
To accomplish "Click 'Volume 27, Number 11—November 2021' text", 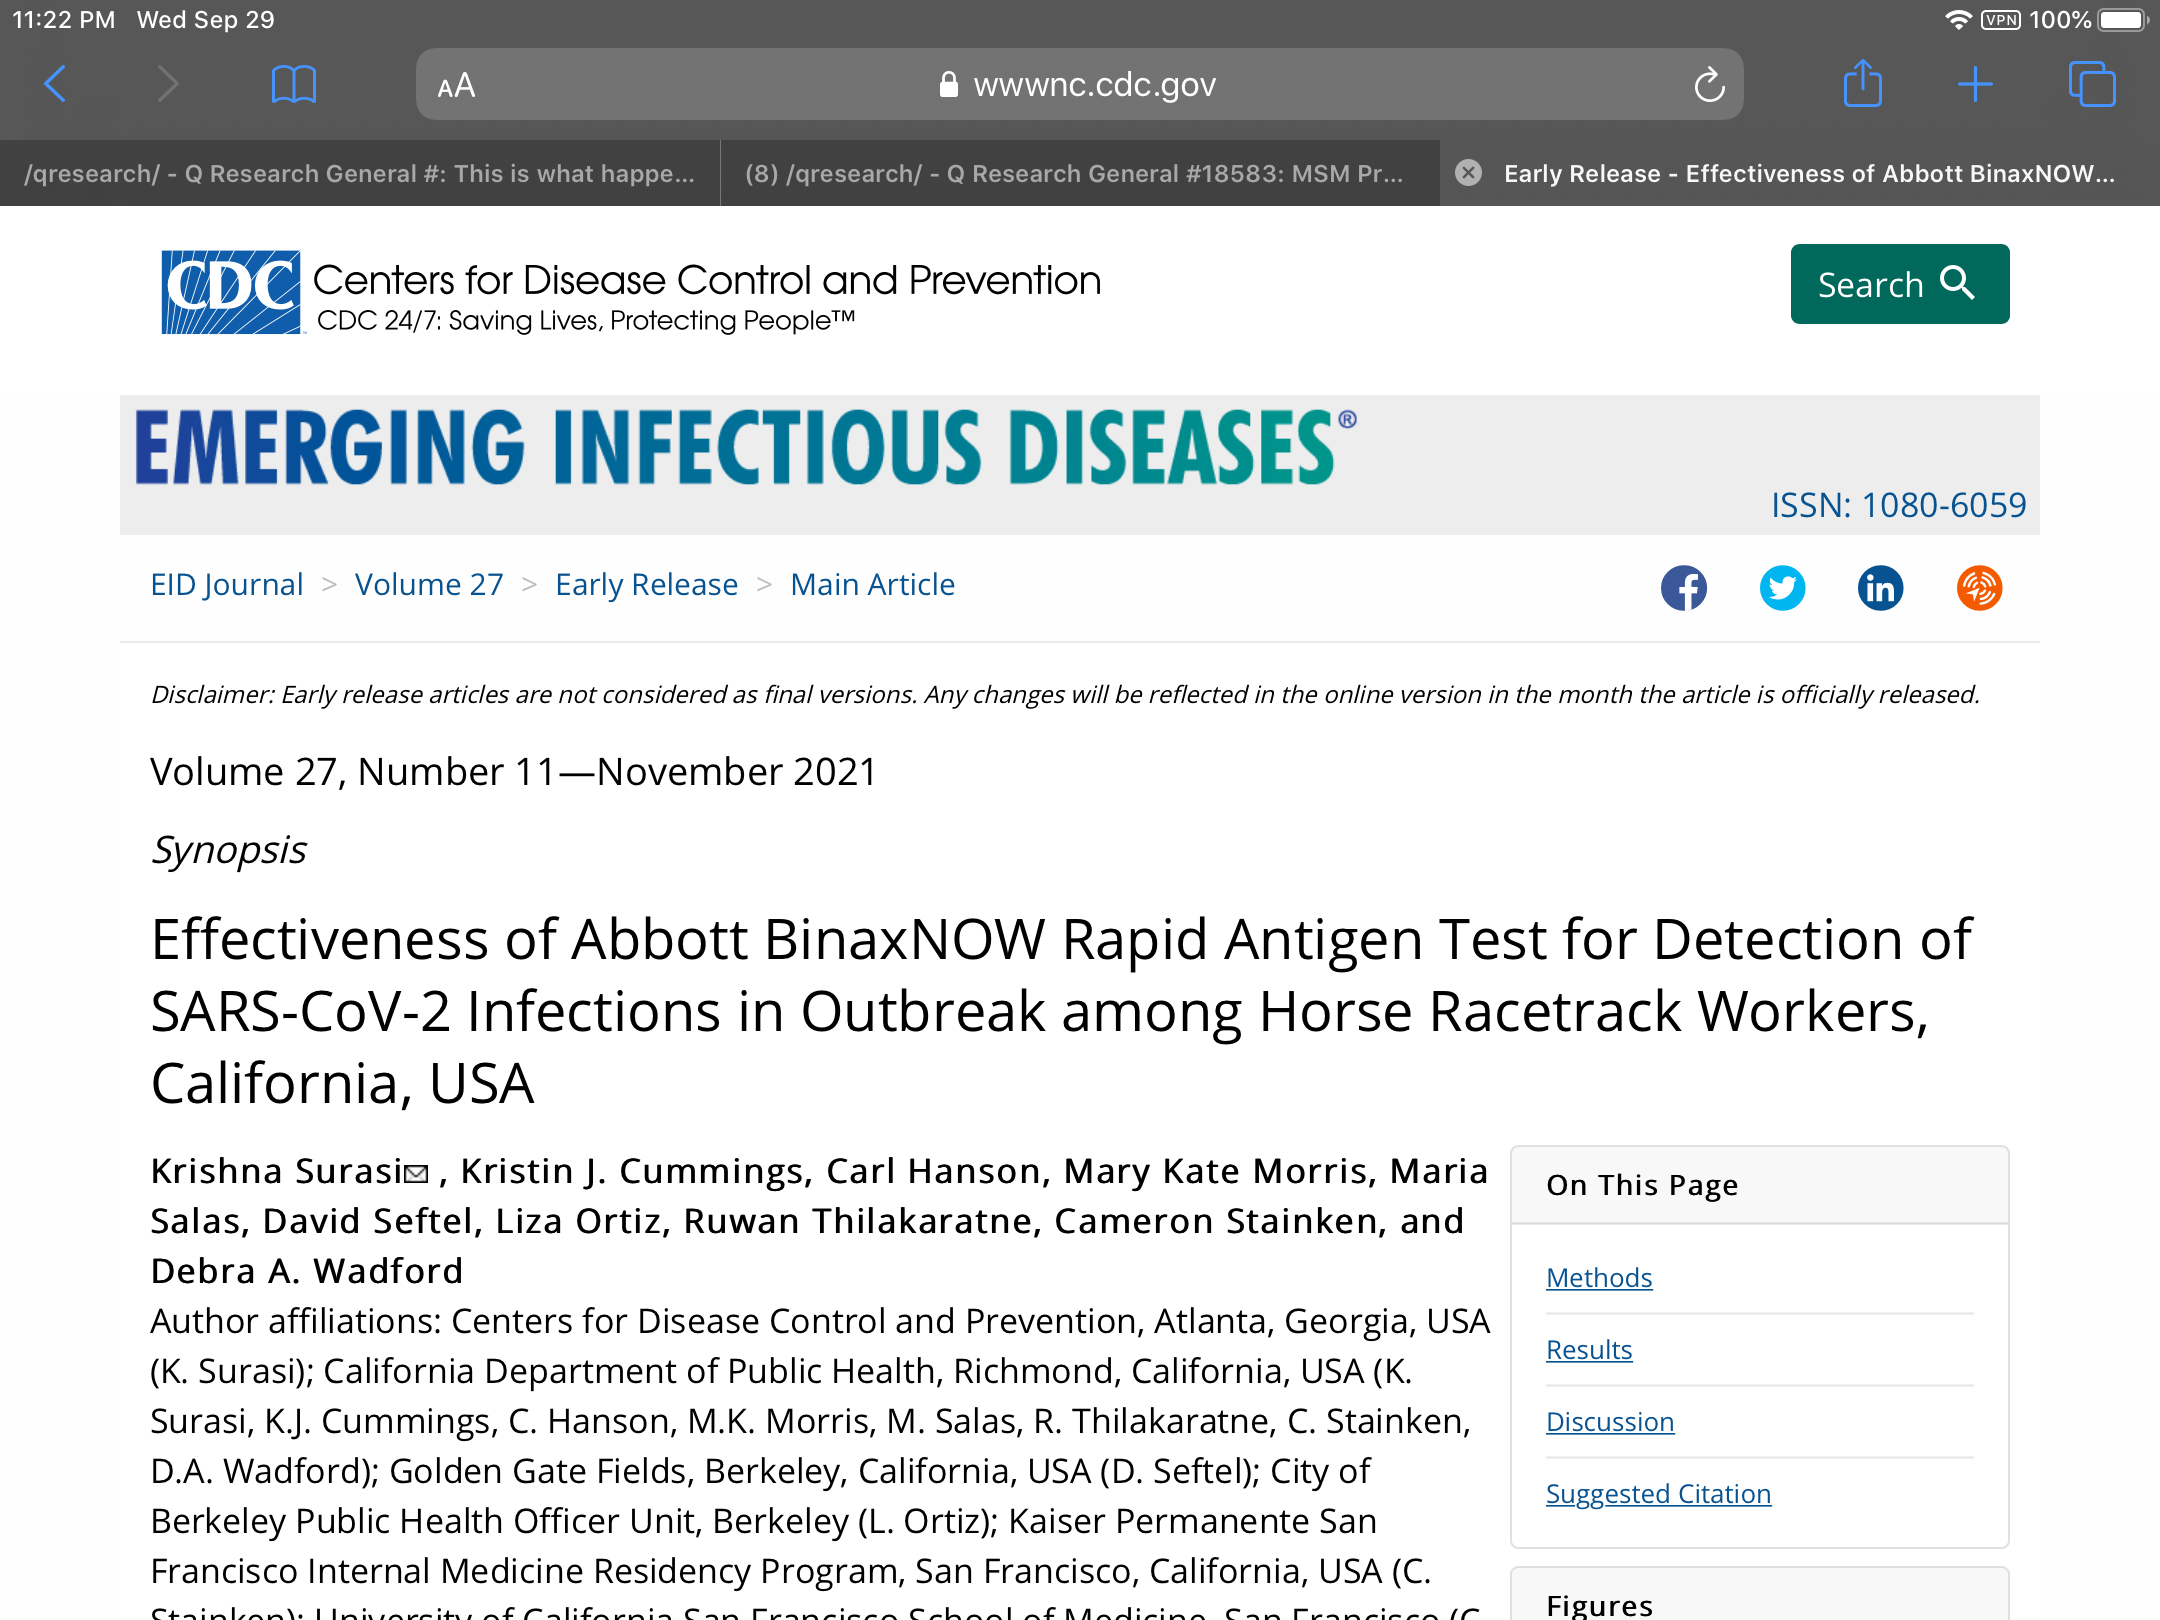I will [513, 772].
